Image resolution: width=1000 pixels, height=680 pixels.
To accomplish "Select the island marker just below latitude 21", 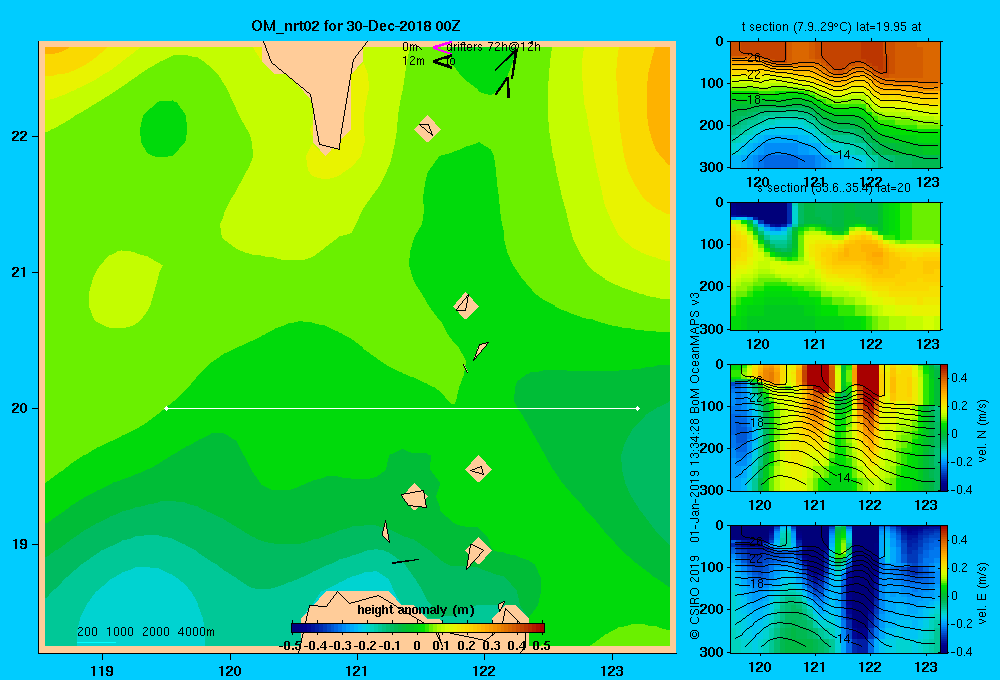I will (466, 306).
